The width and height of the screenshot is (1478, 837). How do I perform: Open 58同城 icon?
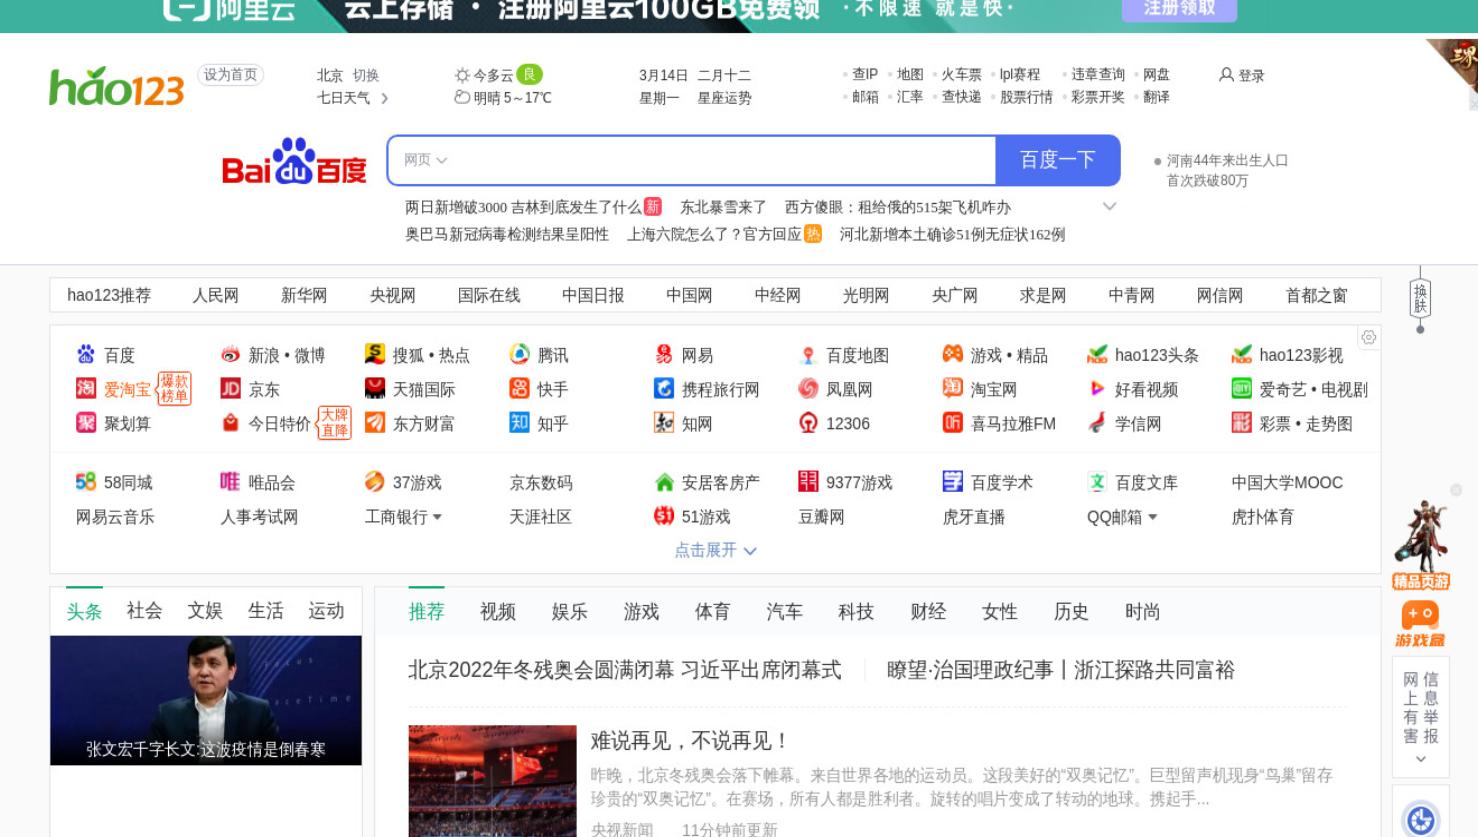point(86,482)
